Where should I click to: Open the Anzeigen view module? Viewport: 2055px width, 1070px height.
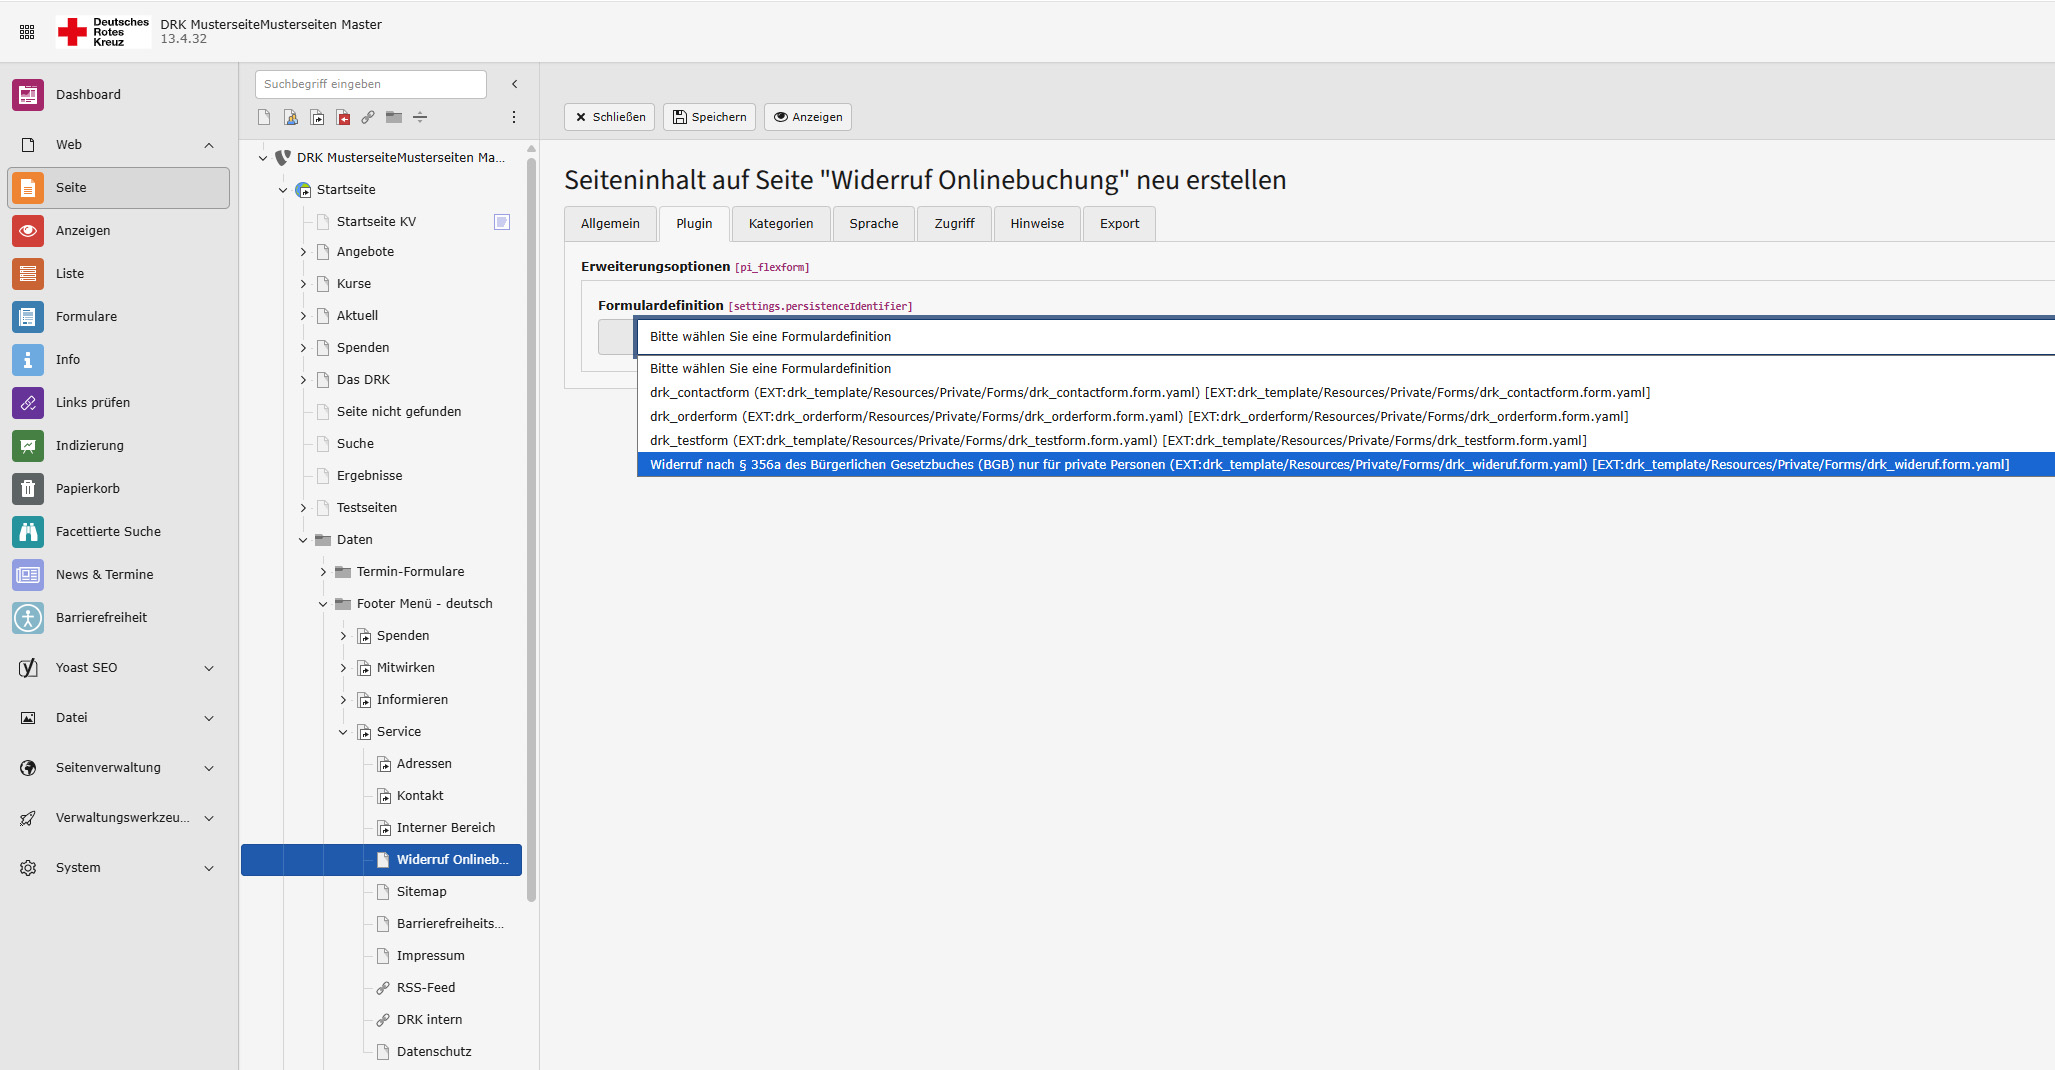click(x=119, y=231)
